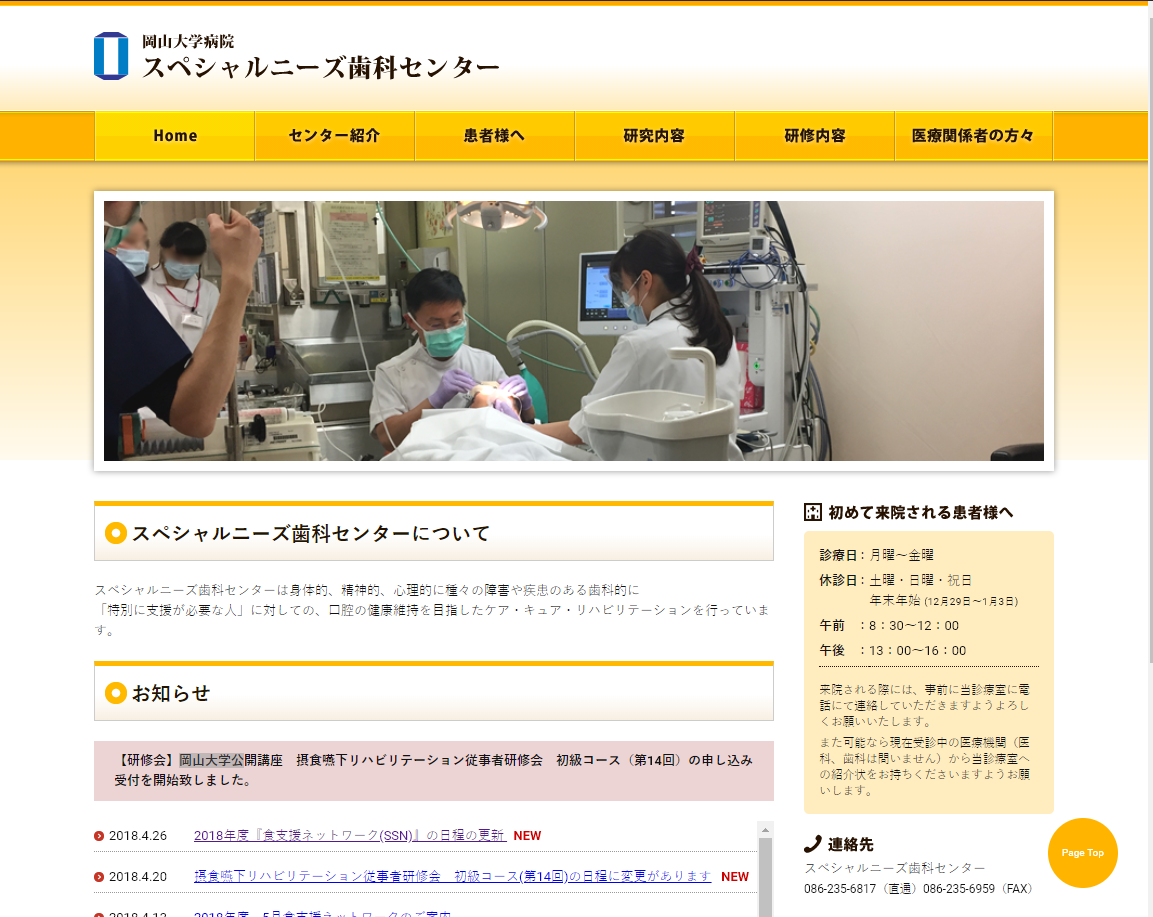Click the date text 2018.4.26
This screenshot has height=917, width=1153.
pos(138,836)
